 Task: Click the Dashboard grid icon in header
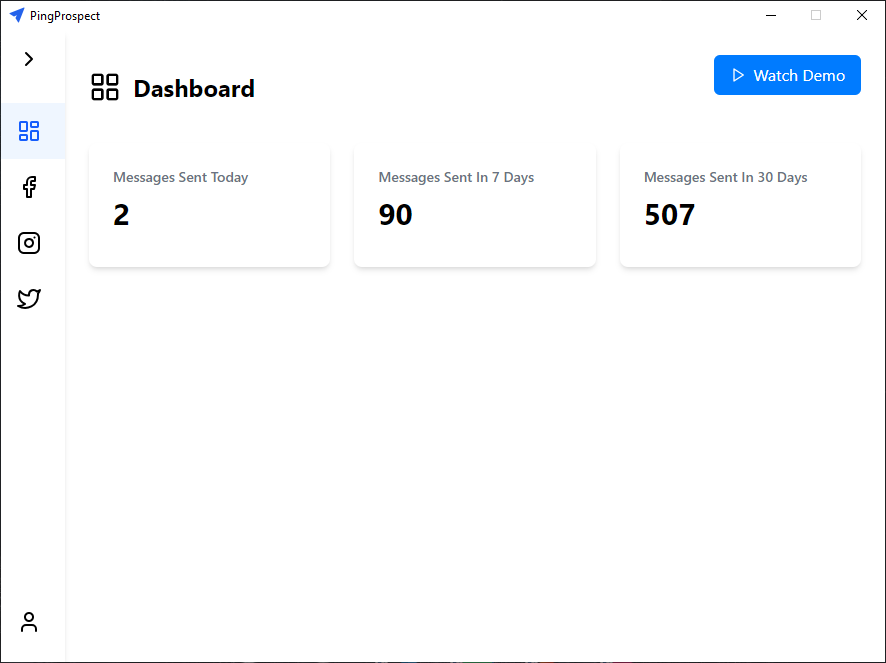[x=105, y=87]
